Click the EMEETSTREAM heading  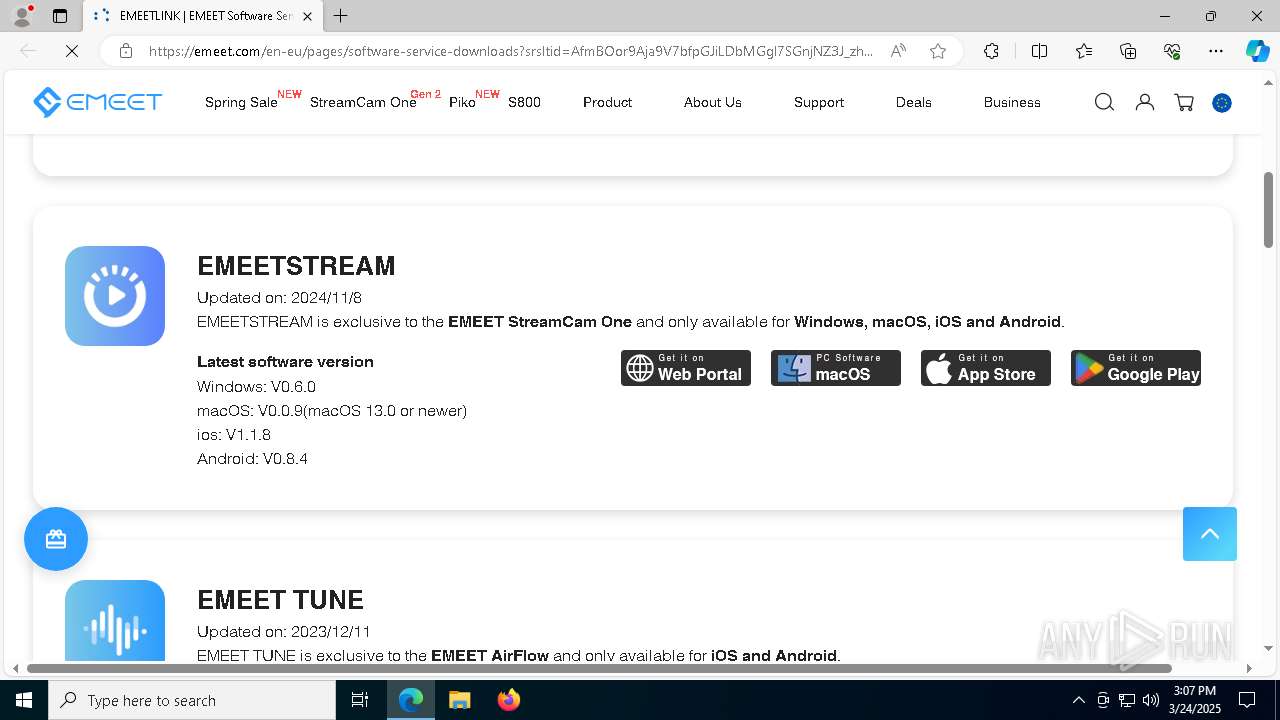click(x=296, y=266)
